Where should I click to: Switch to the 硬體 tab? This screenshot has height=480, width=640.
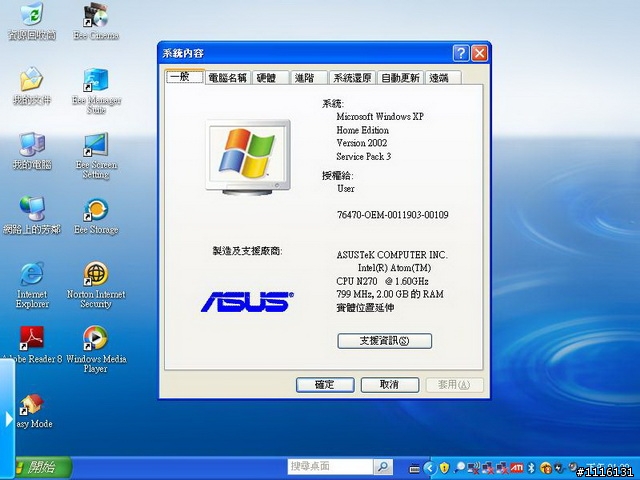tap(270, 78)
